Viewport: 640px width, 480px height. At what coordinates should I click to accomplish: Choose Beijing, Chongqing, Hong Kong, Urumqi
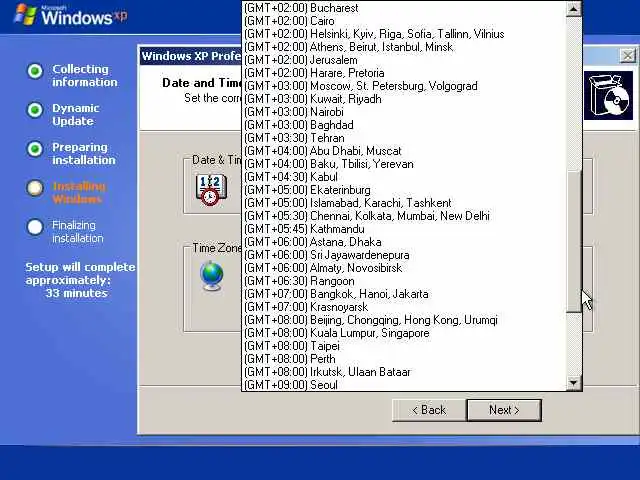click(x=404, y=320)
